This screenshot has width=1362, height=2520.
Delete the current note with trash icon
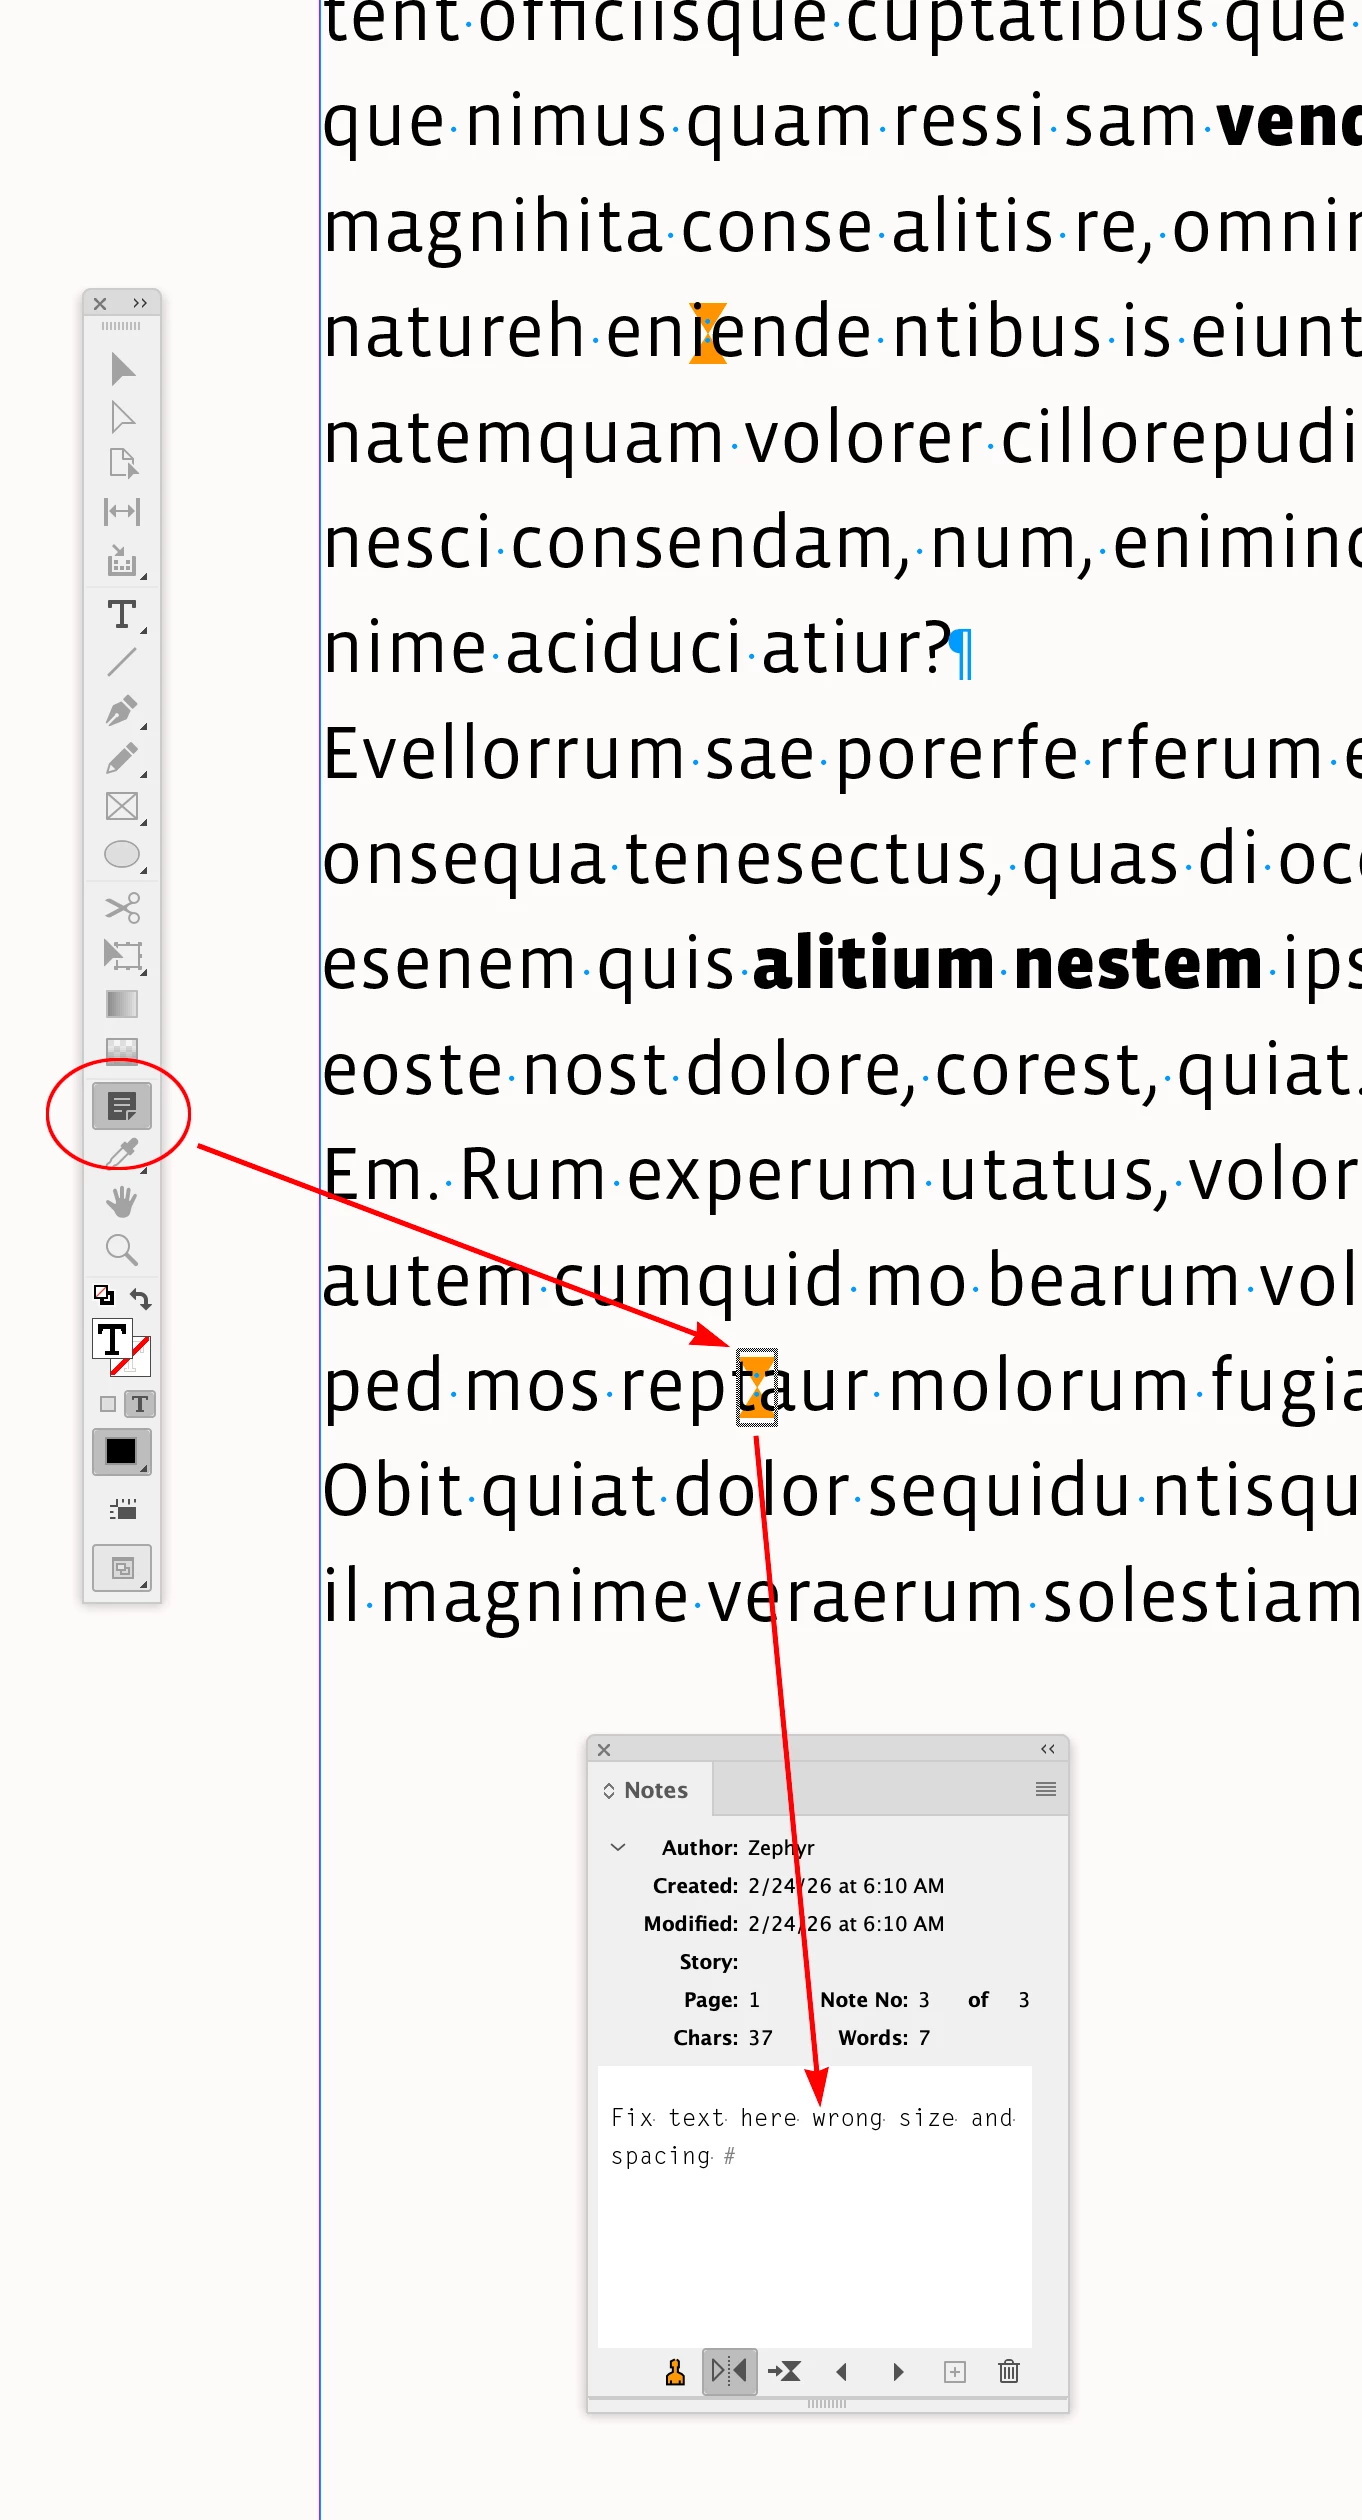pyautogui.click(x=1009, y=2371)
